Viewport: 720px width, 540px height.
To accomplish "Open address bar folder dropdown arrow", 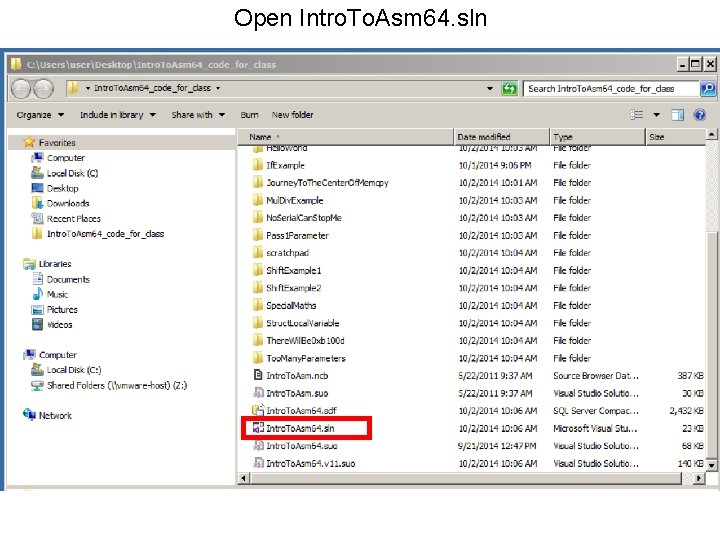I will pos(88,88).
